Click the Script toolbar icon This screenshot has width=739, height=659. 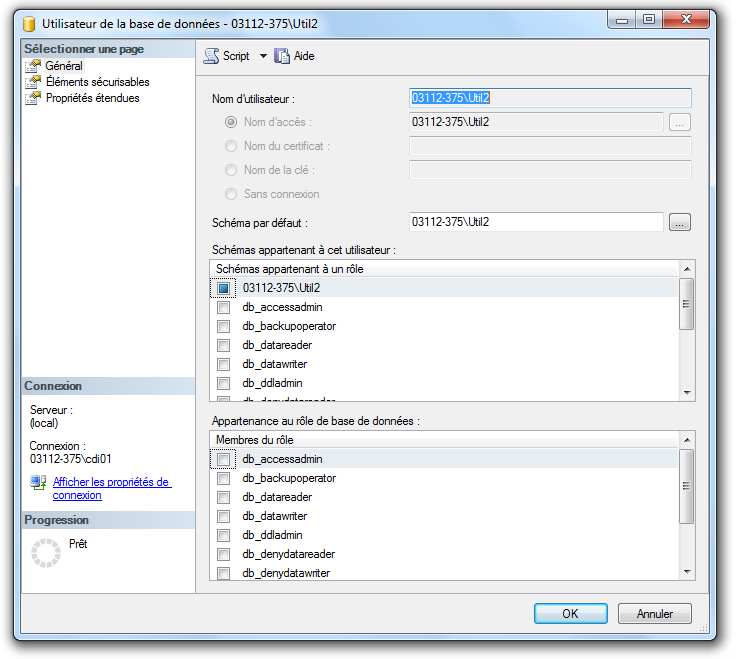[211, 56]
